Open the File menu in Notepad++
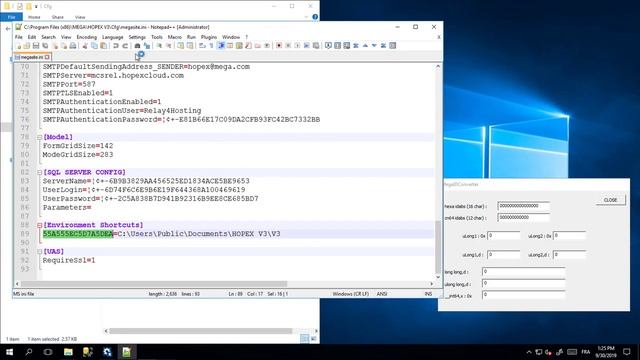Viewport: 640px width, 360px height. [19, 37]
